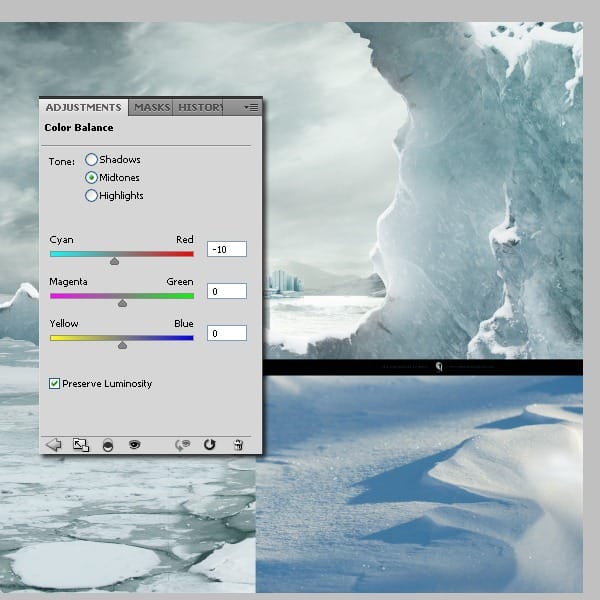Toggle layer visibility eye icon
600x600 pixels.
135,444
